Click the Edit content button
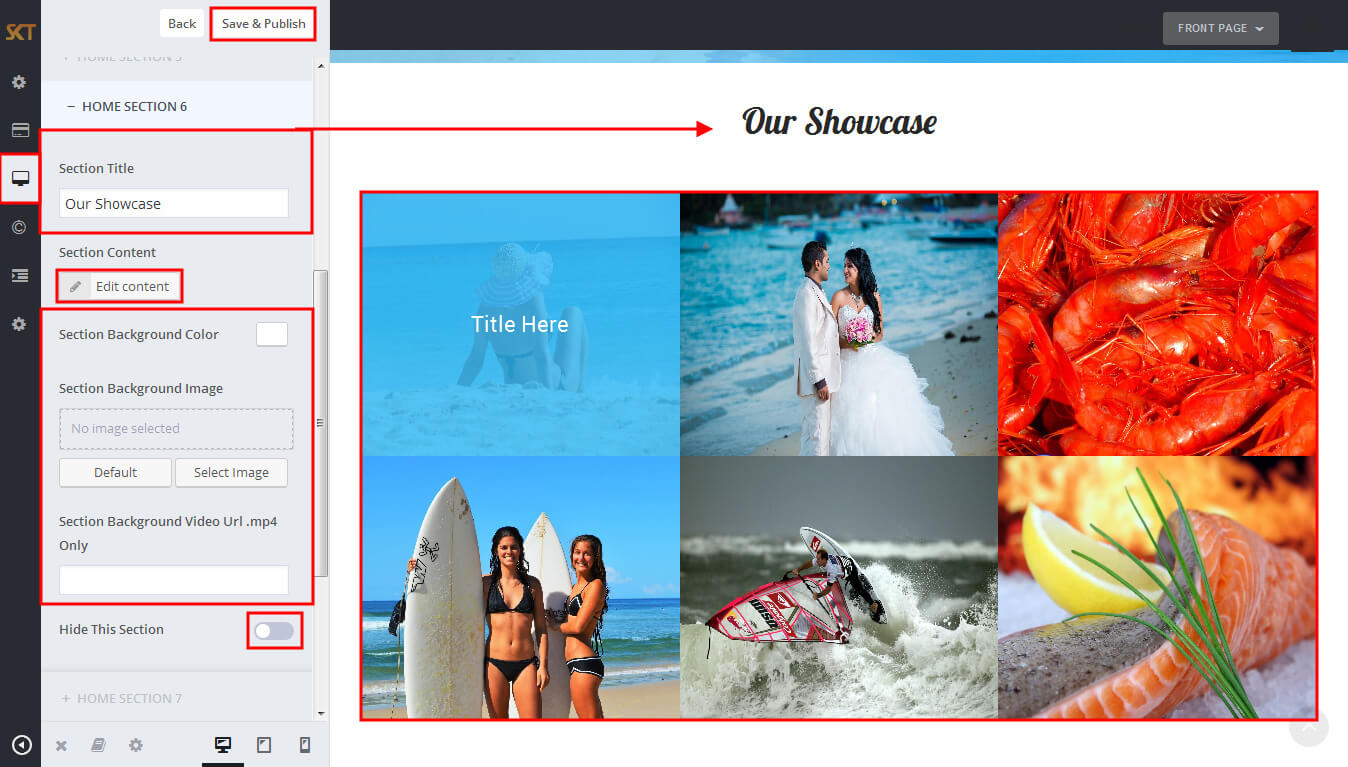This screenshot has width=1348, height=767. pos(120,286)
